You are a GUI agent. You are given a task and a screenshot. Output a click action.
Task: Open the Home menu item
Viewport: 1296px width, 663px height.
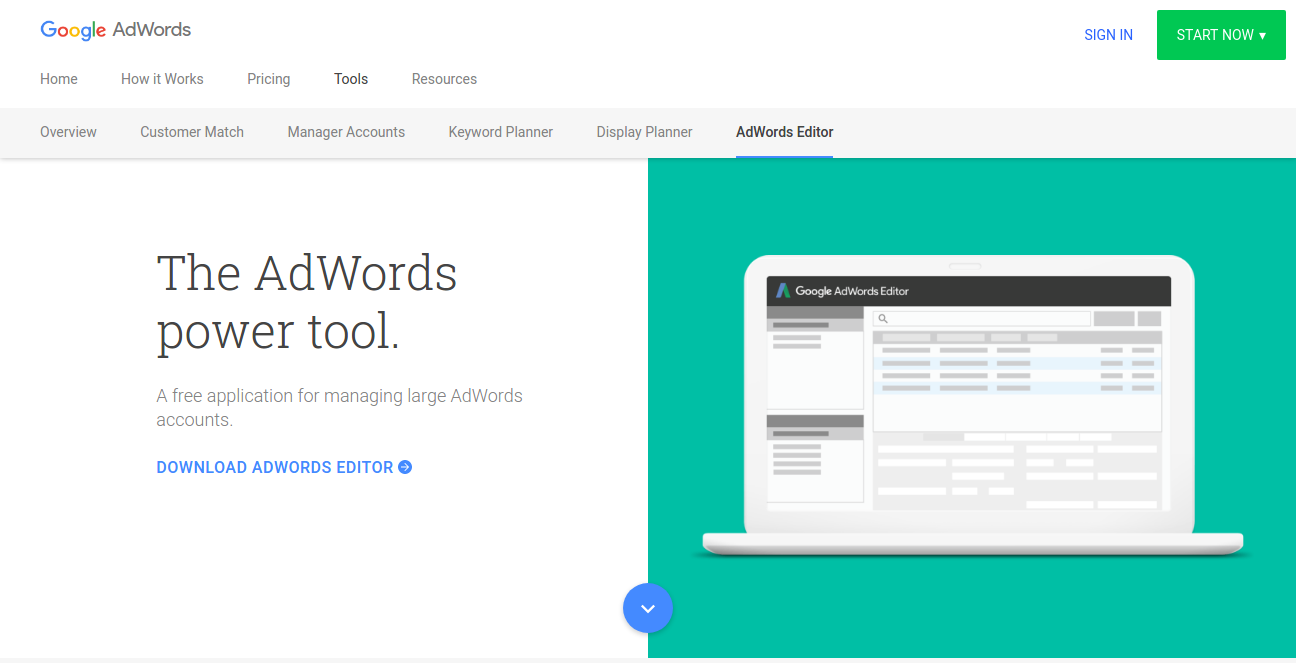(59, 79)
